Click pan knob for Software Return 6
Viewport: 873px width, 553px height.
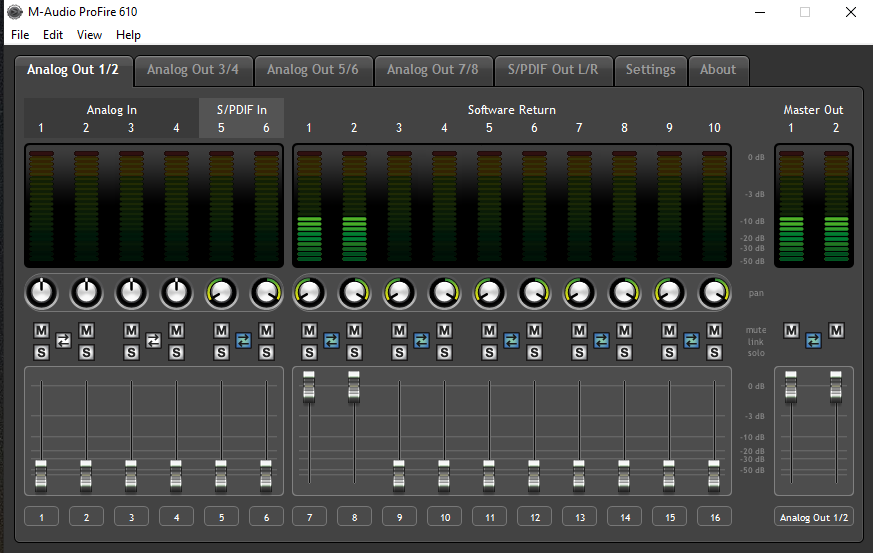point(534,292)
